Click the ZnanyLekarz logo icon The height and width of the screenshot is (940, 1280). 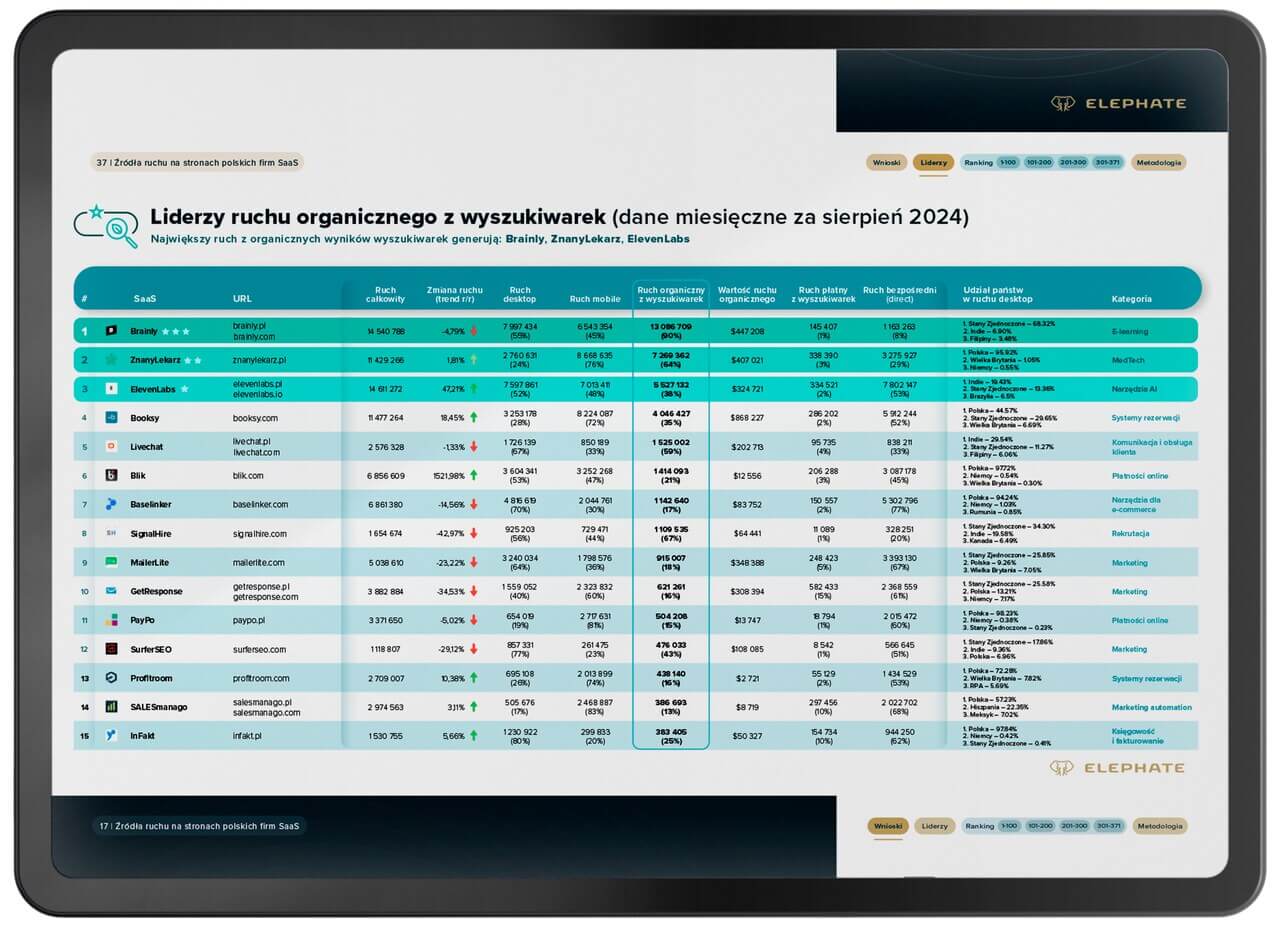(112, 359)
